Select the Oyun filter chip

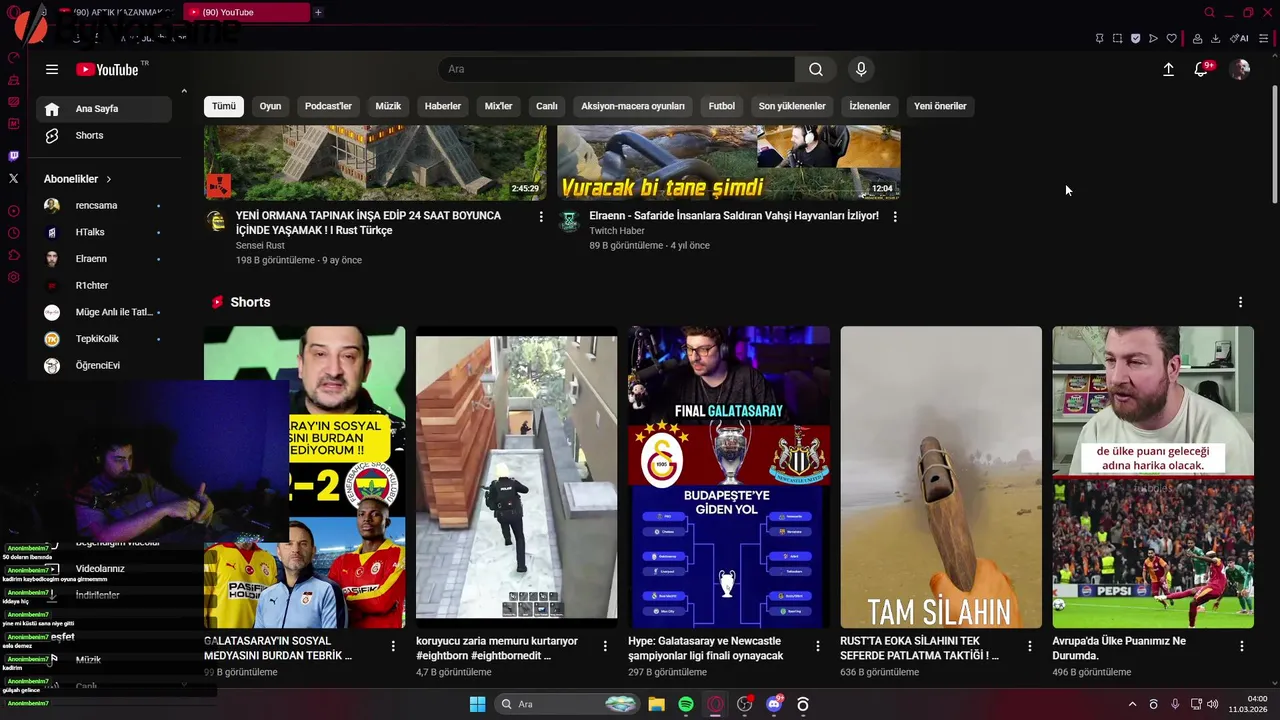coord(270,106)
